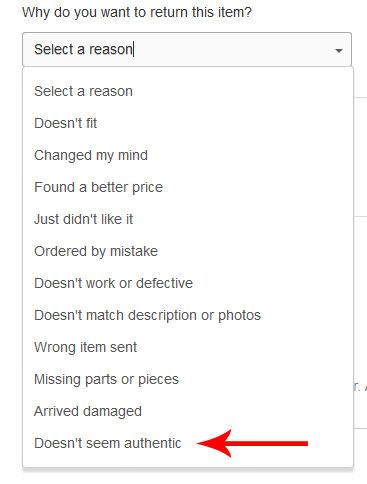The height and width of the screenshot is (484, 367).
Task: Pick 'Doesn't work or defective' reason
Action: pyautogui.click(x=188, y=283)
